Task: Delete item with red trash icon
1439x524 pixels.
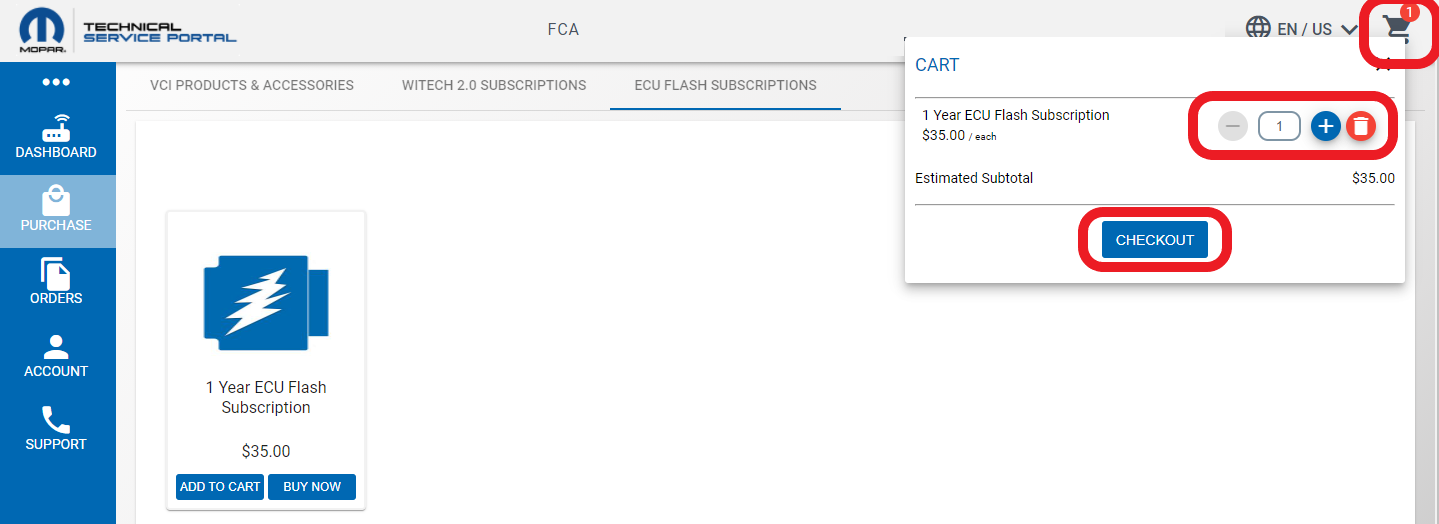Action: [x=1360, y=126]
